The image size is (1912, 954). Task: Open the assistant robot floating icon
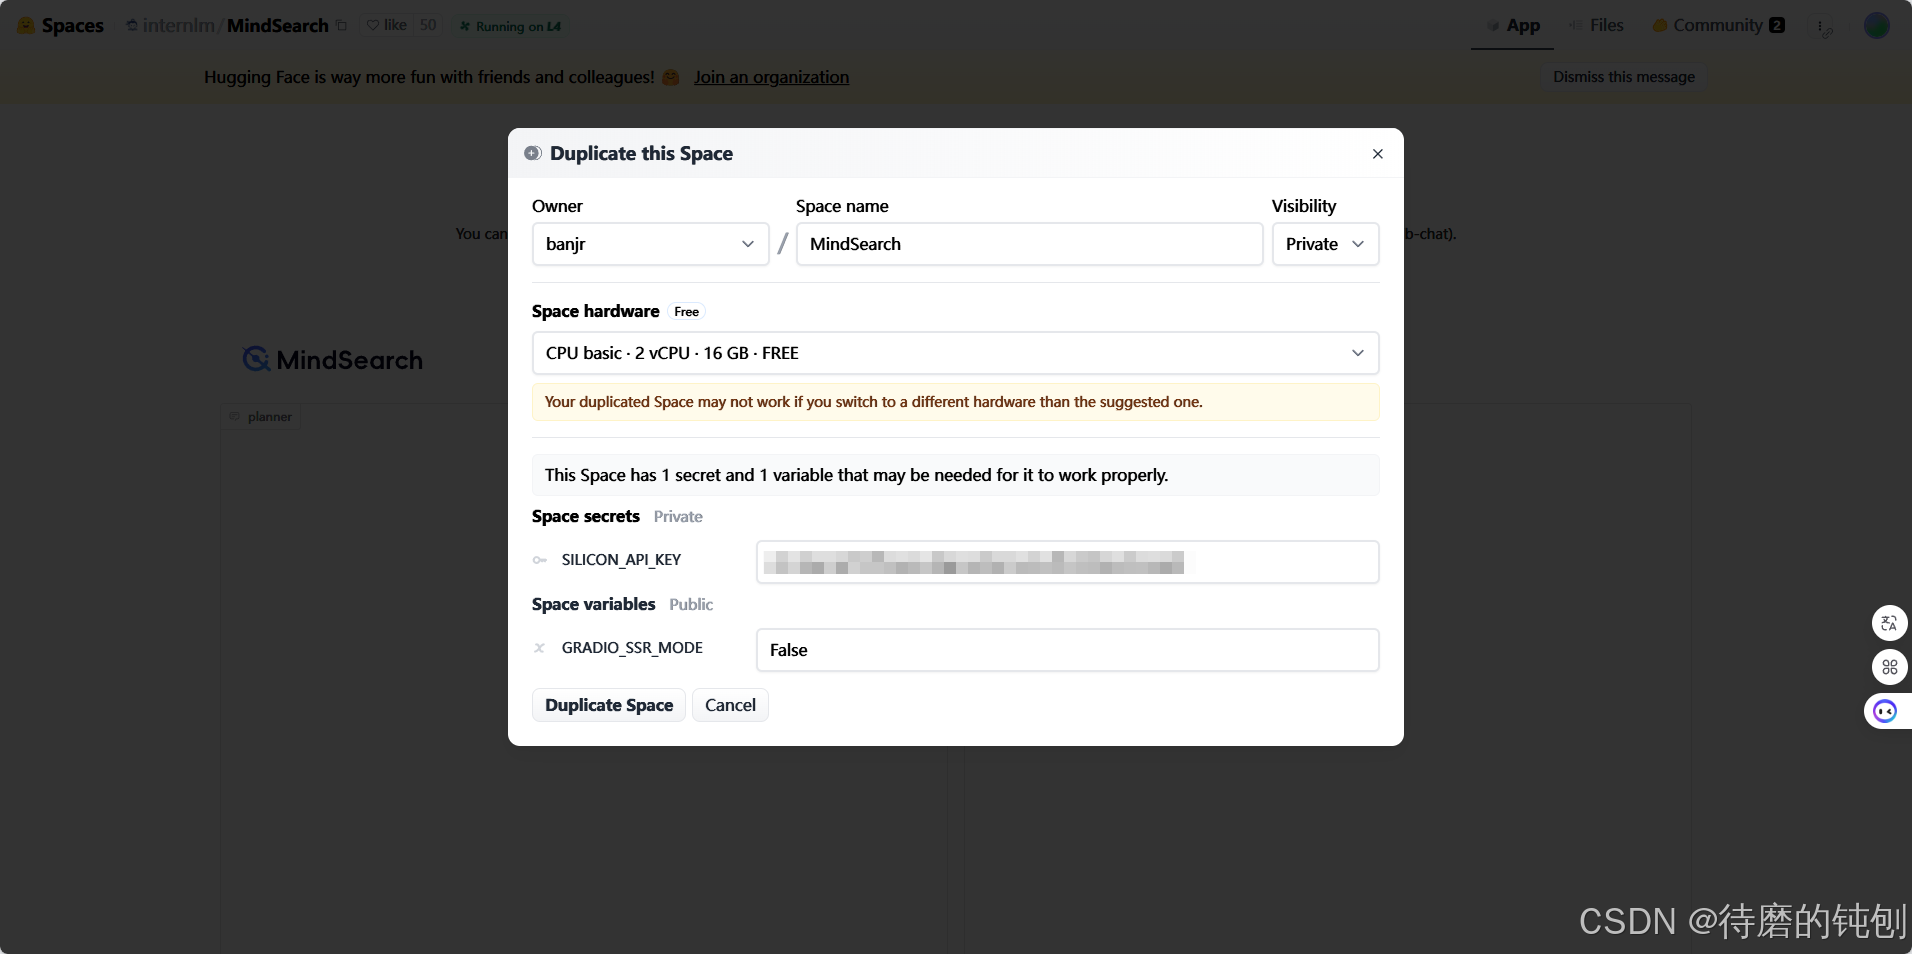tap(1885, 711)
